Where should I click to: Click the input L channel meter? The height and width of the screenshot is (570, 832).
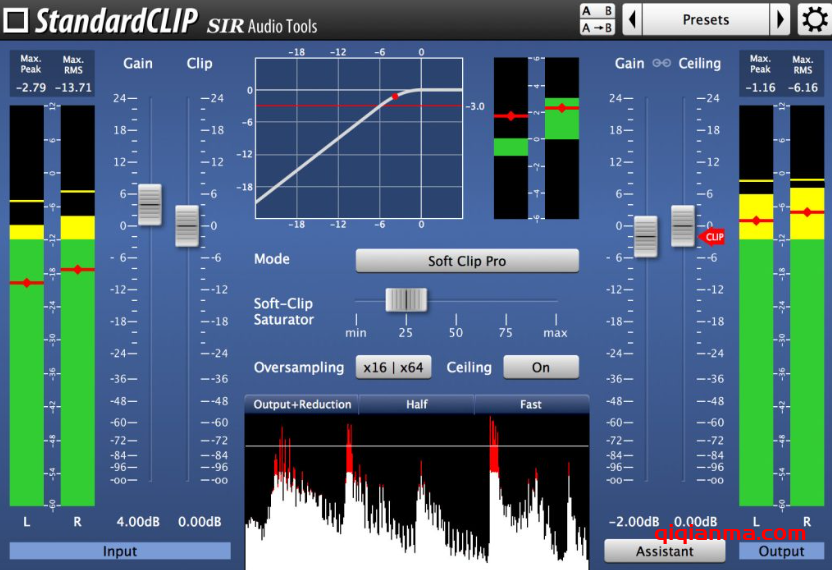click(x=27, y=305)
